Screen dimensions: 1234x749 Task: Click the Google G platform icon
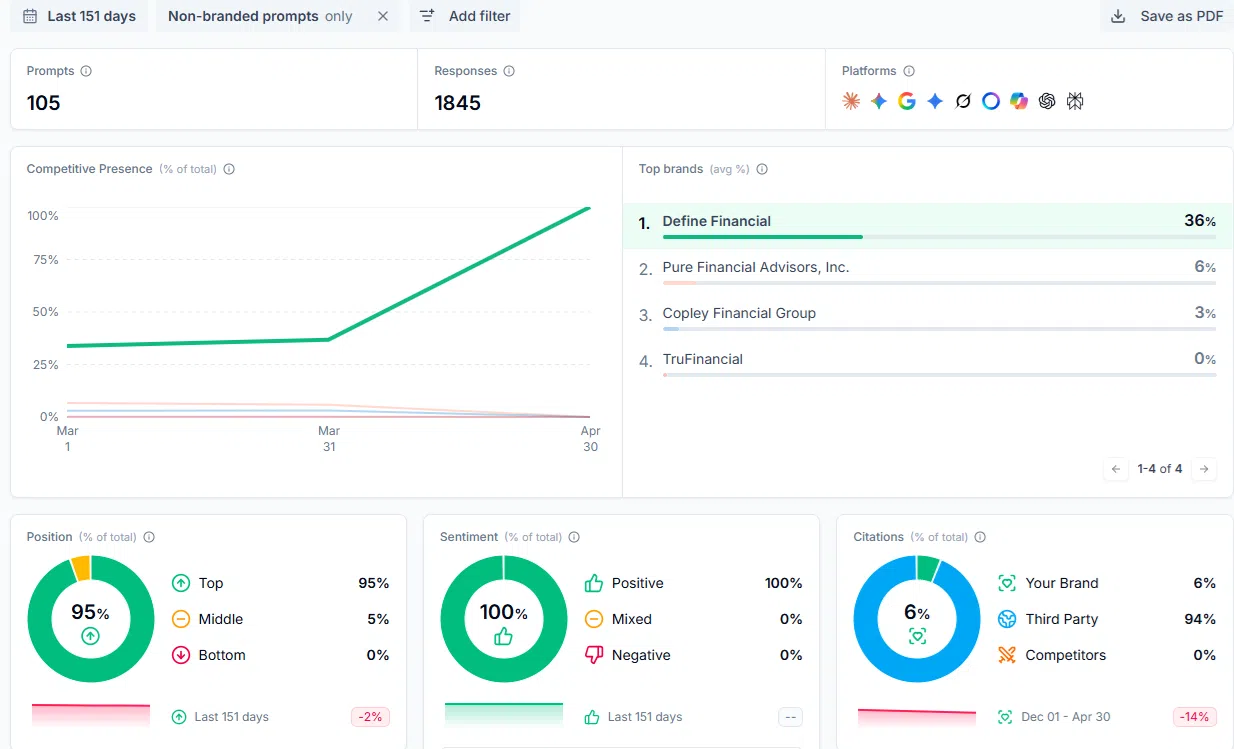(907, 101)
